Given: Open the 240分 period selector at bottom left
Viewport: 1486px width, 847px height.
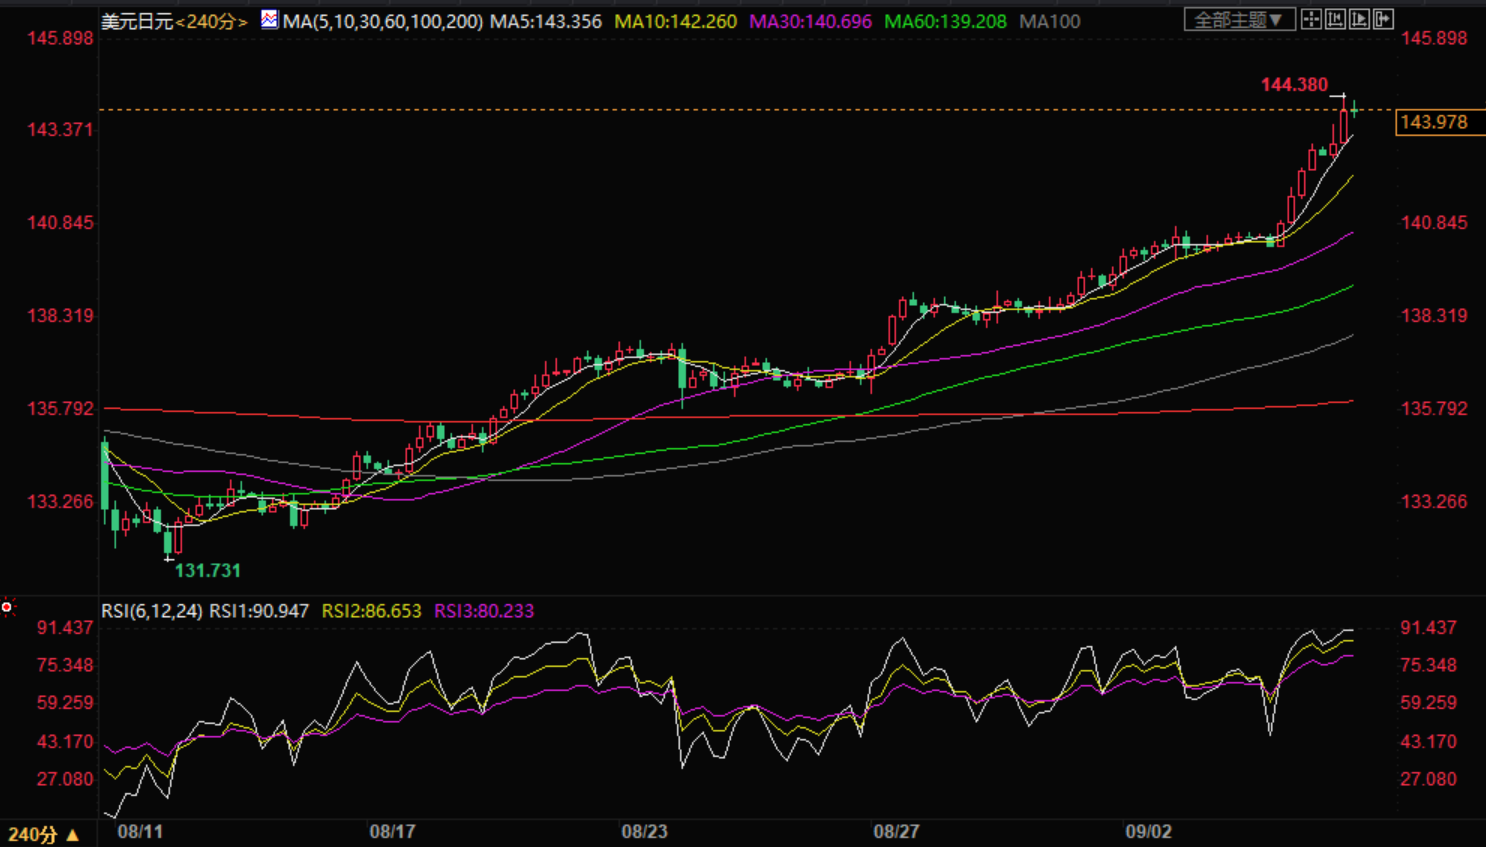Looking at the screenshot, I should click(x=43, y=834).
